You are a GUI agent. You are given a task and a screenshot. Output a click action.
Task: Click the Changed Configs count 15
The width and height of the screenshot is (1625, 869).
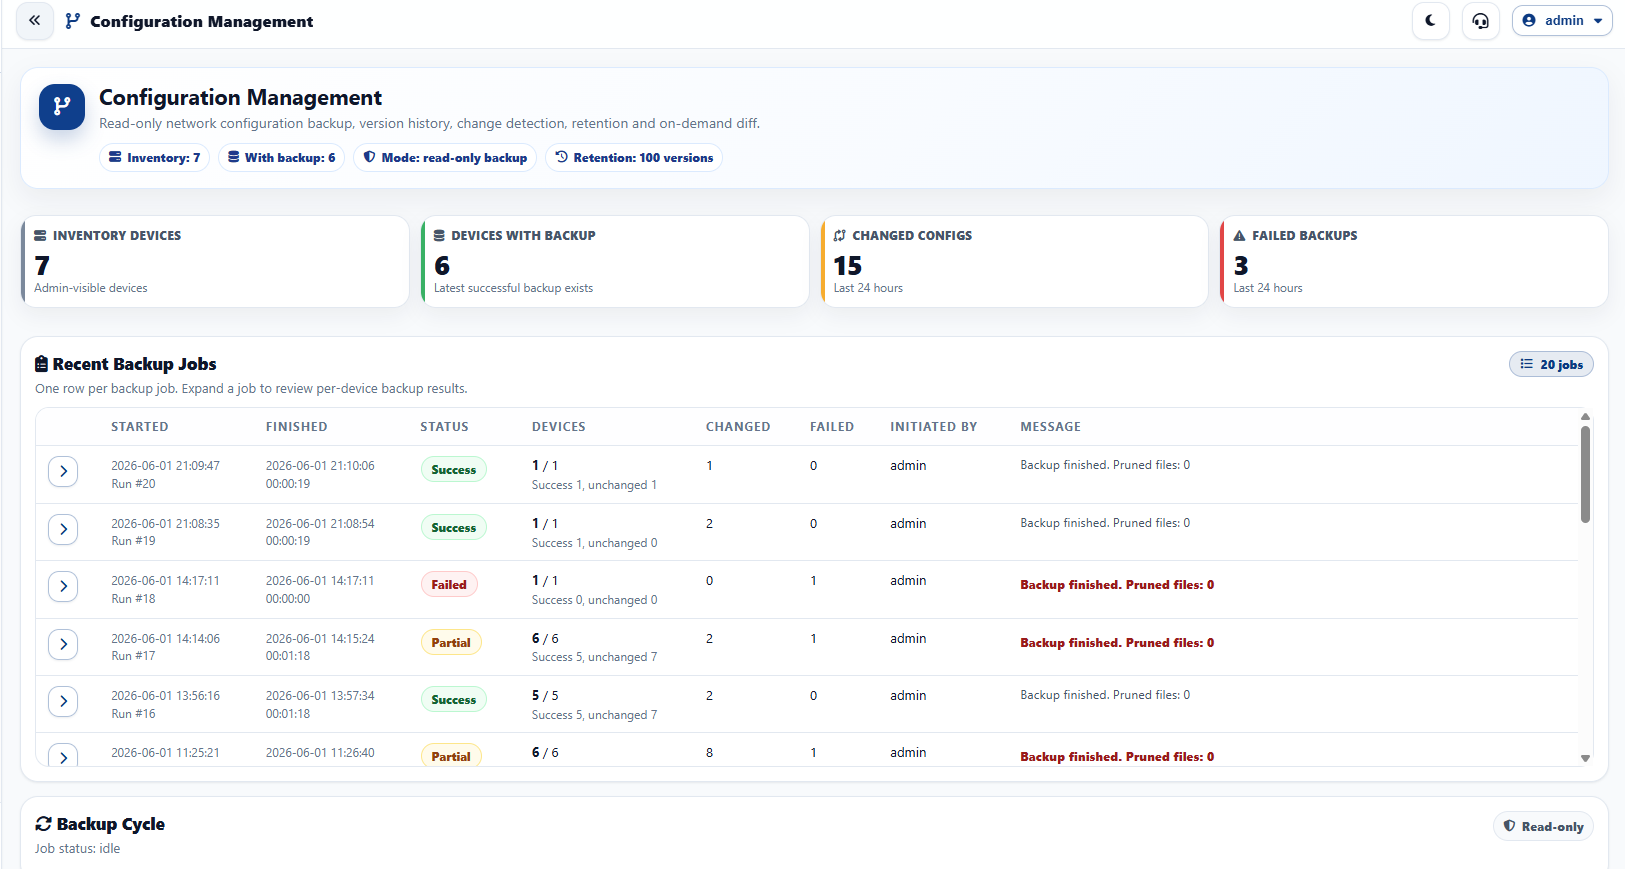[848, 266]
